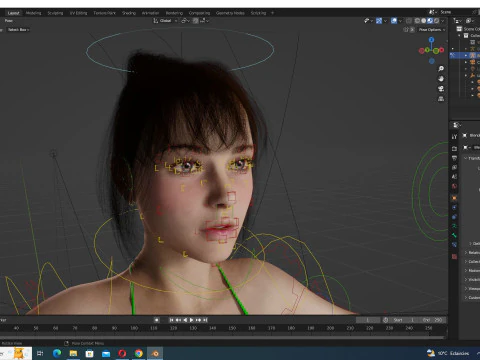Viewport: 480px width, 360px height.
Task: Toggle perspective/orthographic grid icon
Action: (x=441, y=99)
